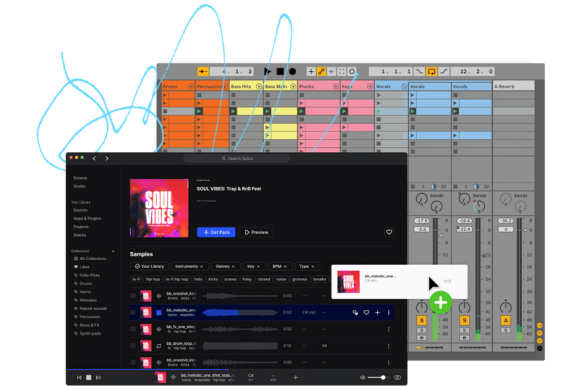Click the Splice back navigation arrow
Screen dimensions: 579x386
pyautogui.click(x=94, y=158)
